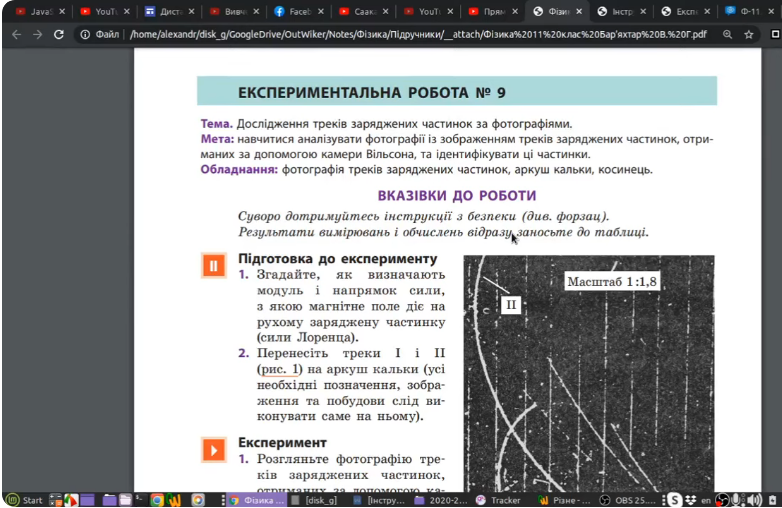Click the 'Підготовка до експерименту' heading
The width and height of the screenshot is (782, 508).
pyautogui.click(x=338, y=259)
